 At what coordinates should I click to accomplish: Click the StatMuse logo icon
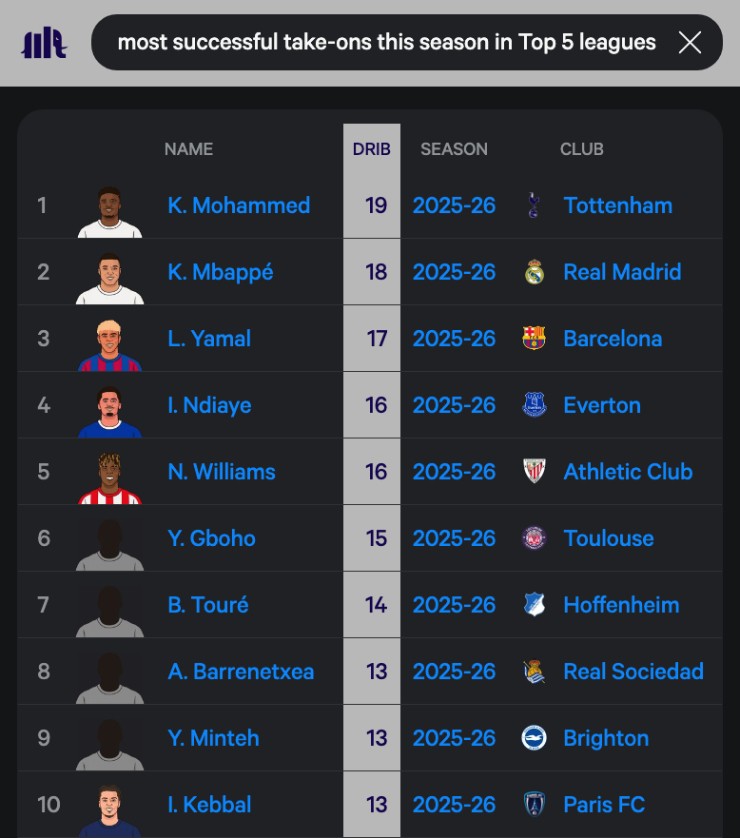44,43
